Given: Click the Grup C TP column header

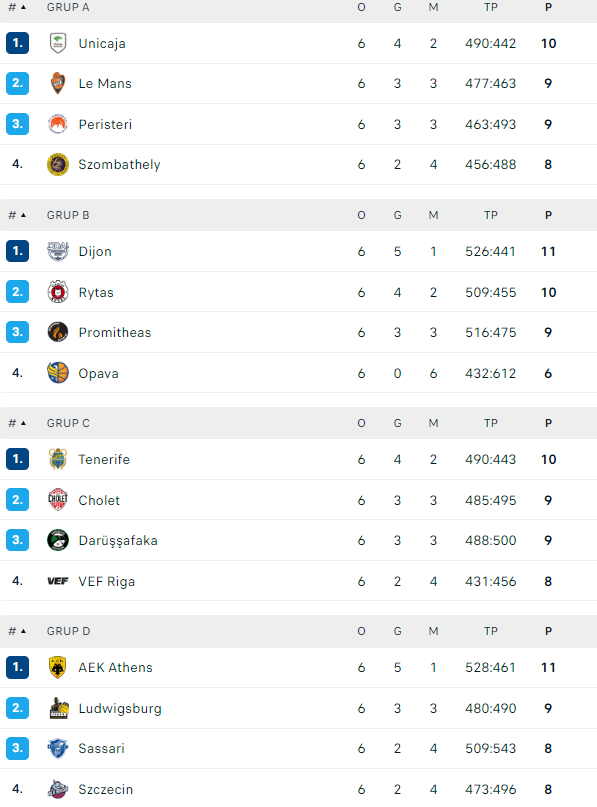Looking at the screenshot, I should [490, 423].
